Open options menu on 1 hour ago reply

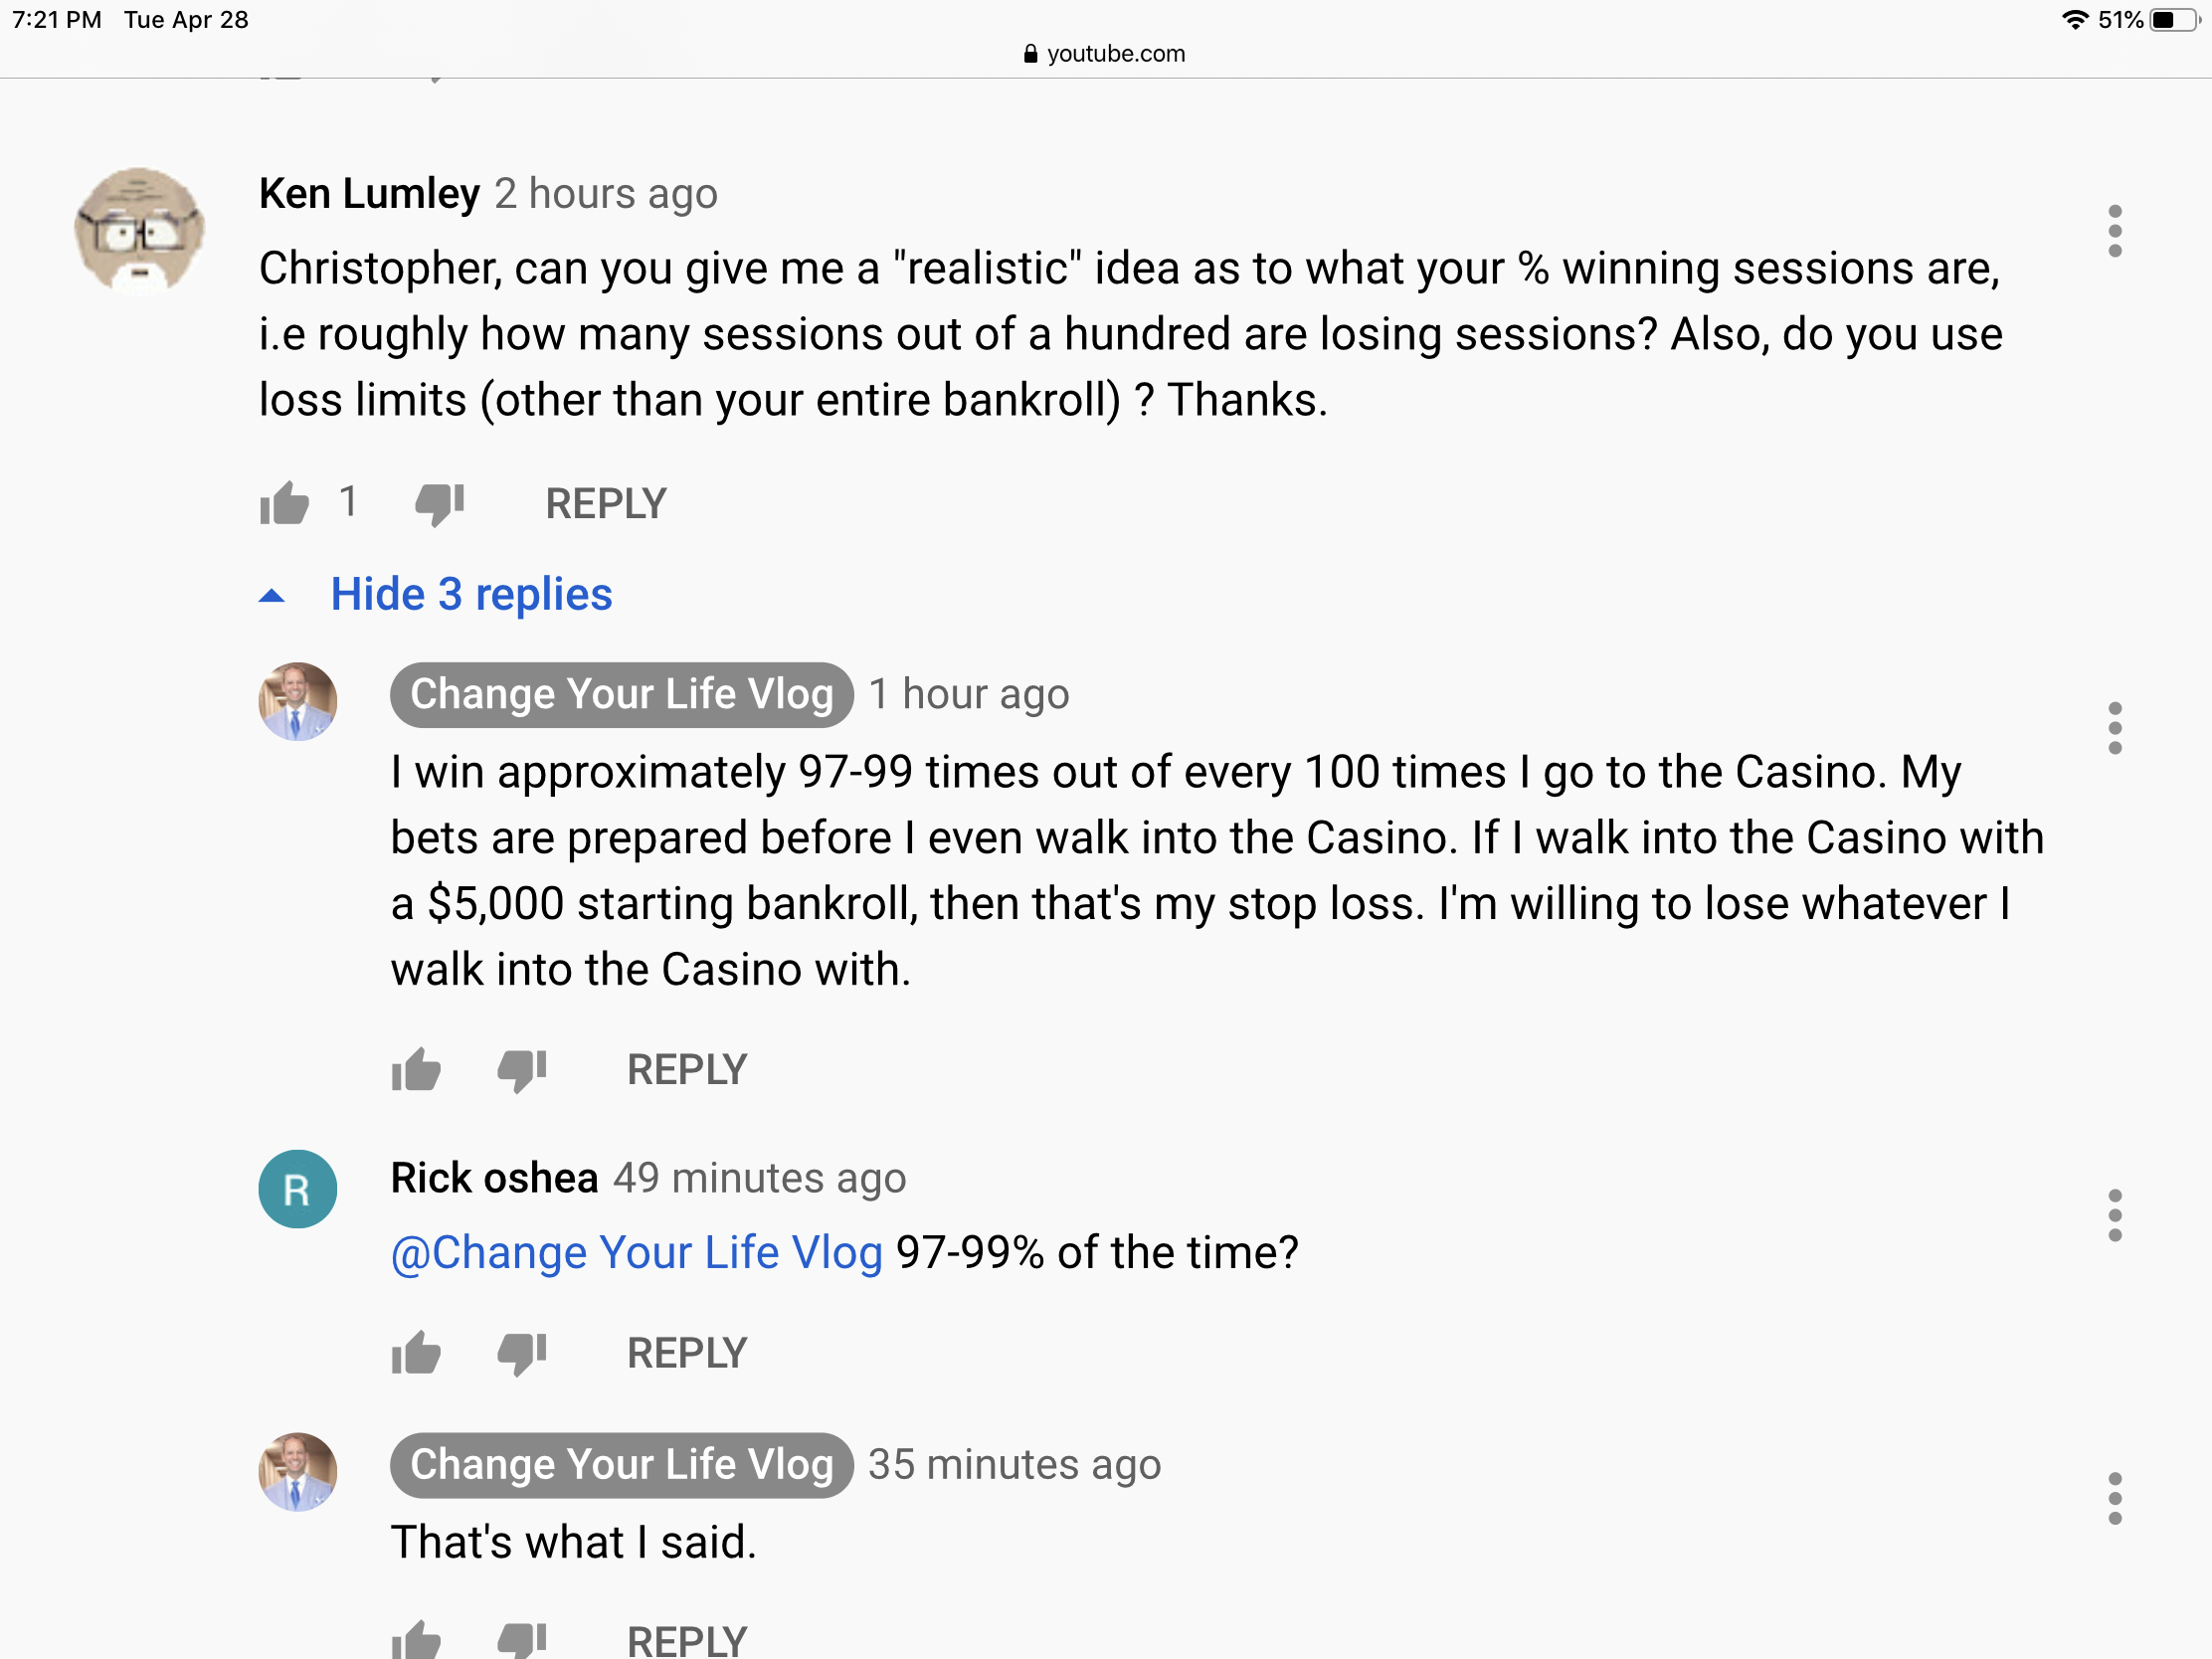[x=2114, y=728]
